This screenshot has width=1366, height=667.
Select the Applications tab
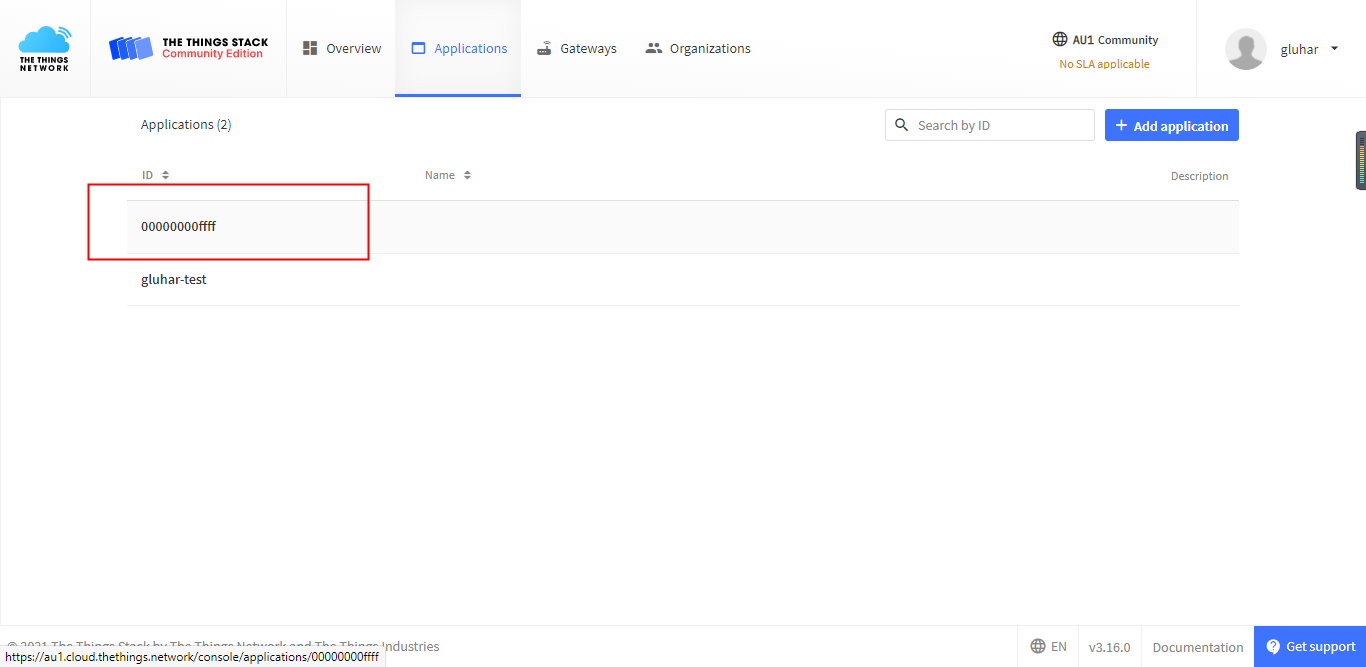459,48
